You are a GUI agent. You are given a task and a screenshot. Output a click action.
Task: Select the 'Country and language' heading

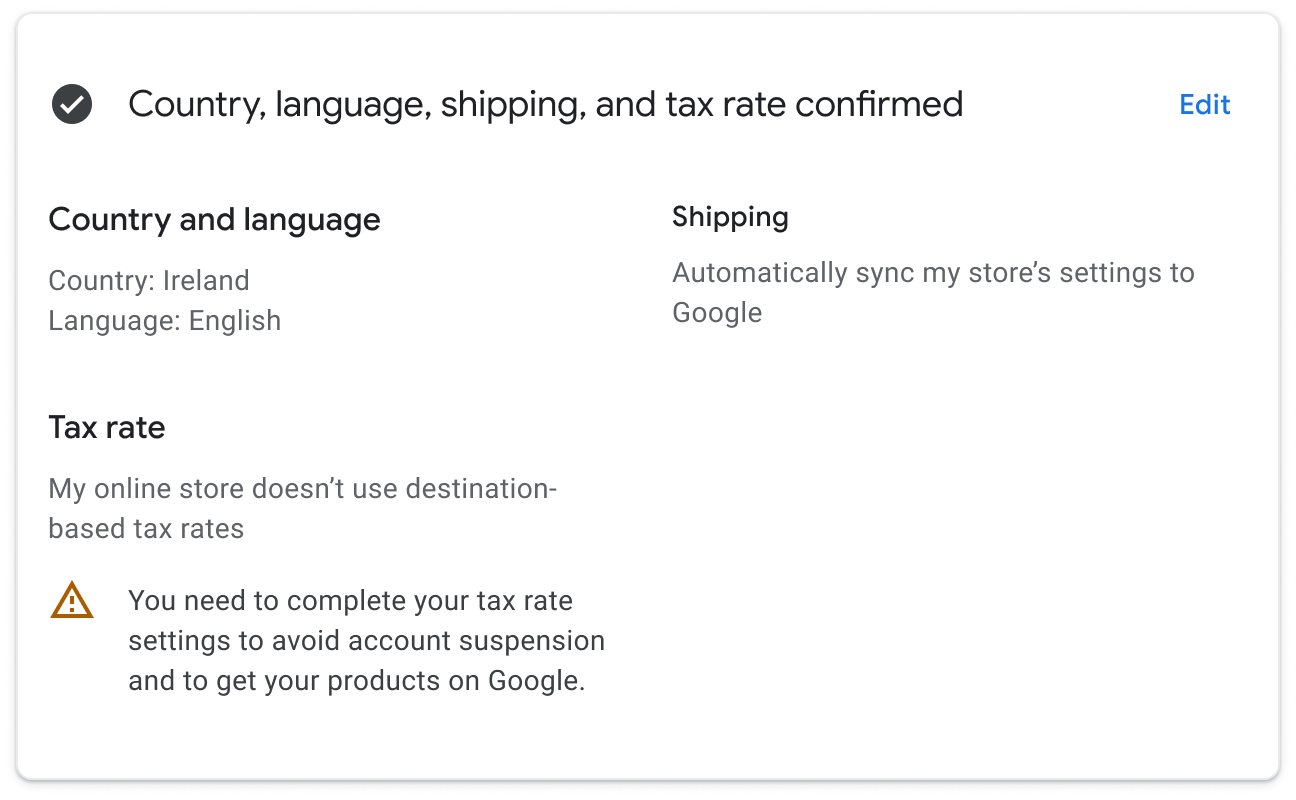(x=214, y=220)
